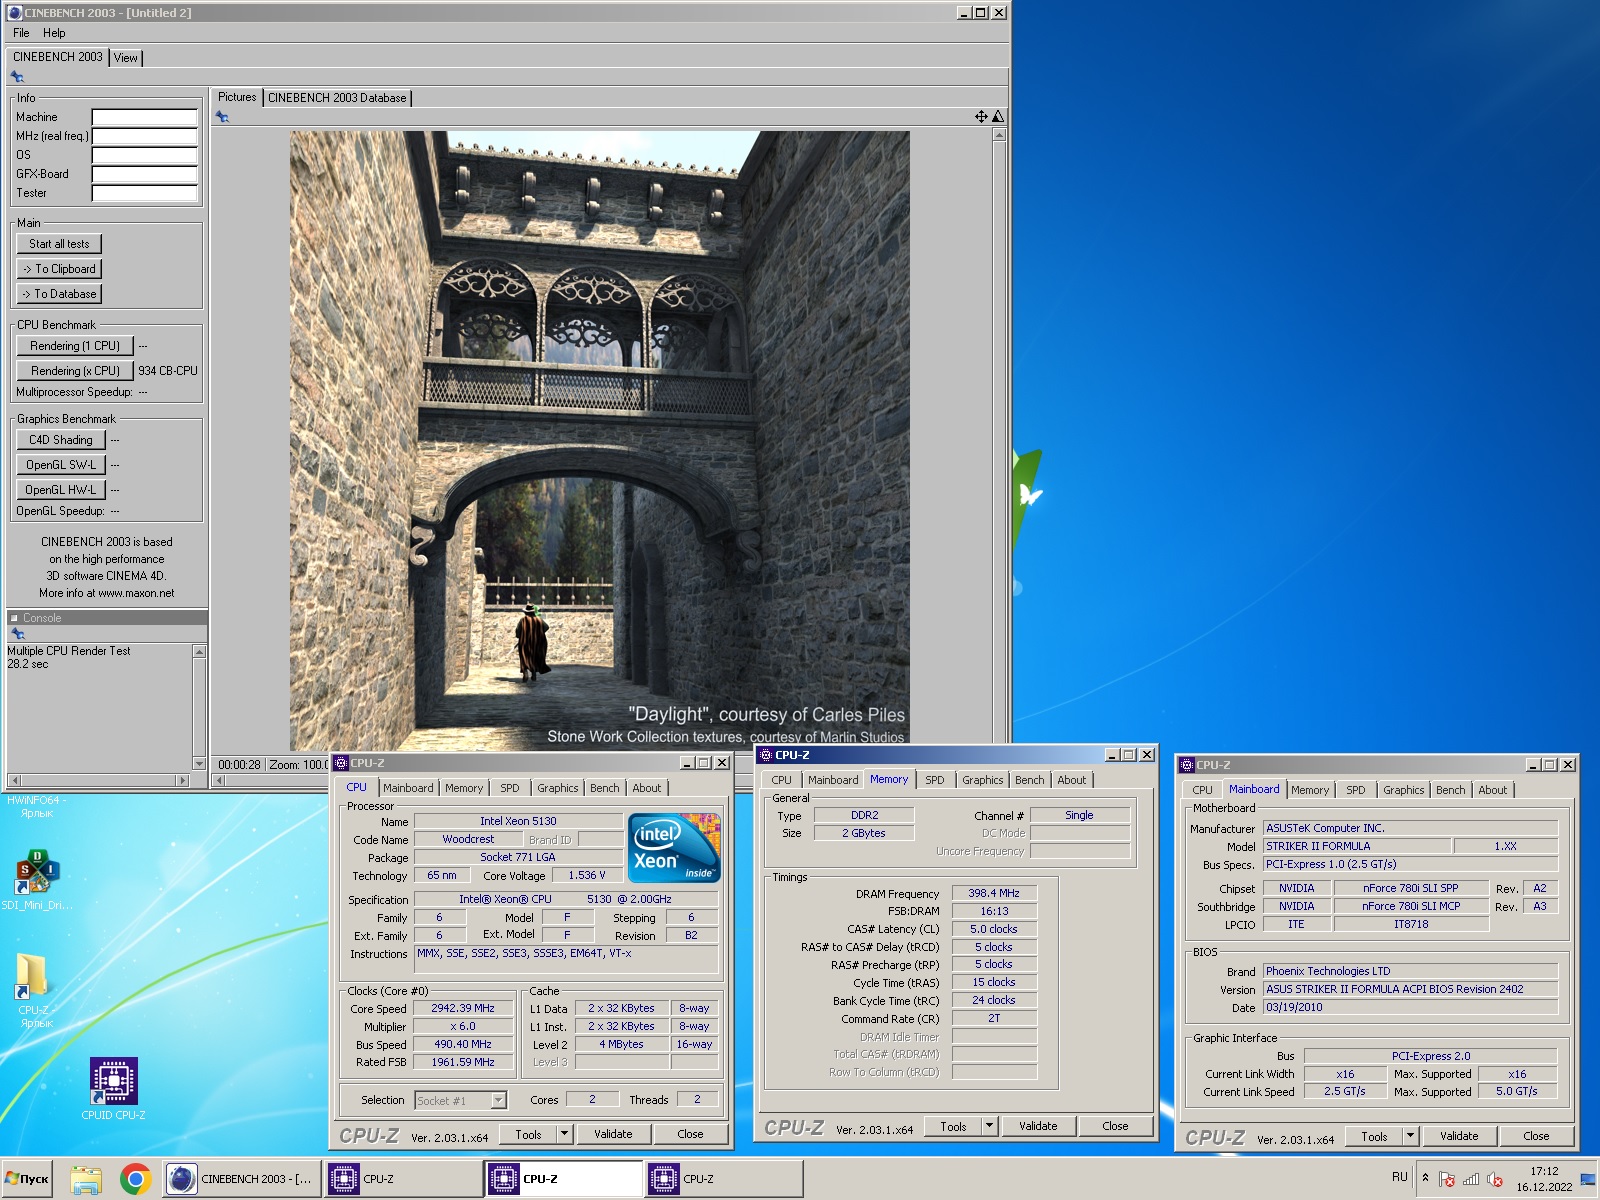
Task: Open the Help menu in CINEBENCH
Action: (54, 33)
